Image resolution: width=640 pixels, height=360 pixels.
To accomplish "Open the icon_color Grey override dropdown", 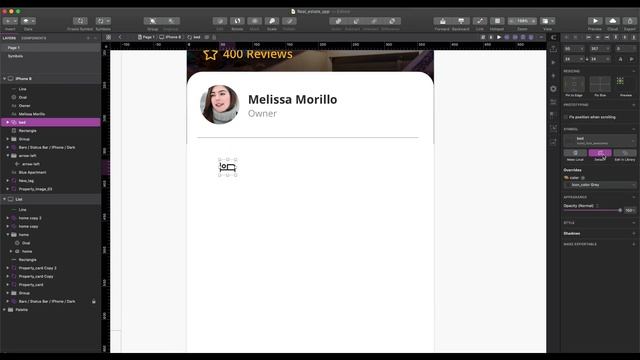I will 600,185.
